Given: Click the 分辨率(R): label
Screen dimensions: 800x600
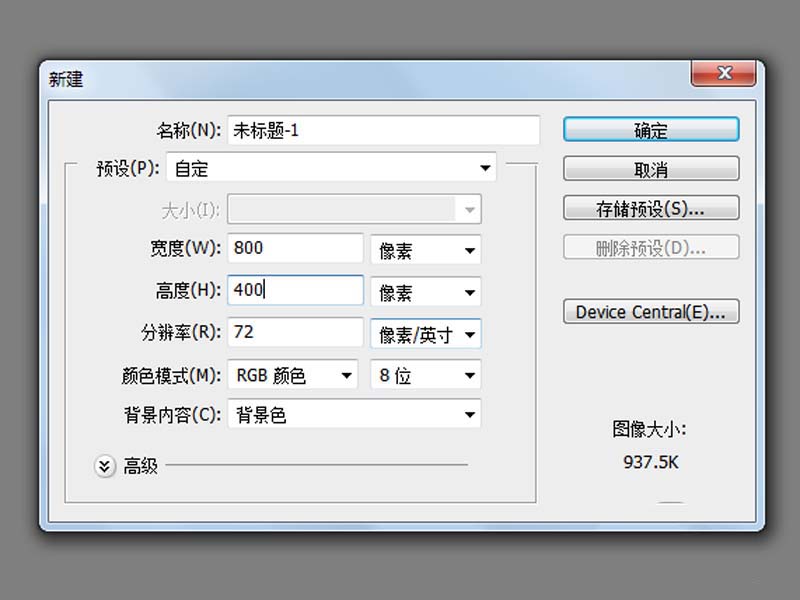Looking at the screenshot, I should coord(181,332).
